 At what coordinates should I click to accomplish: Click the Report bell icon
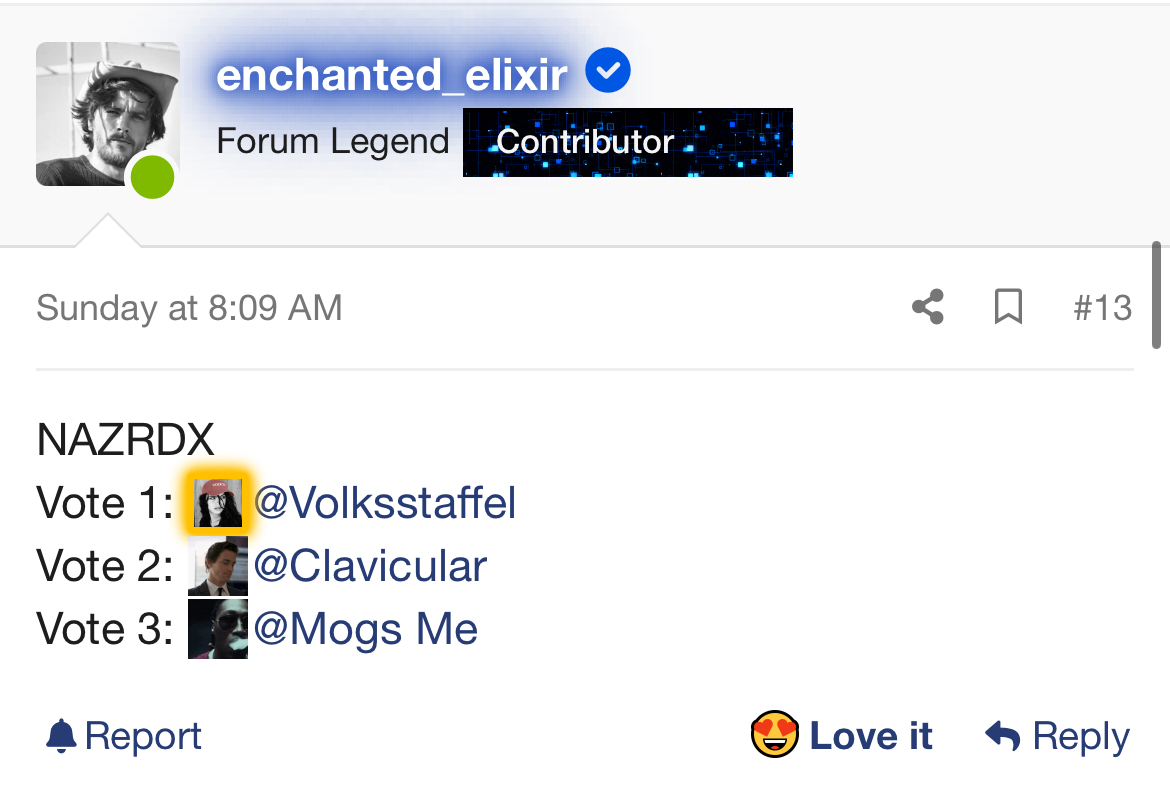61,736
